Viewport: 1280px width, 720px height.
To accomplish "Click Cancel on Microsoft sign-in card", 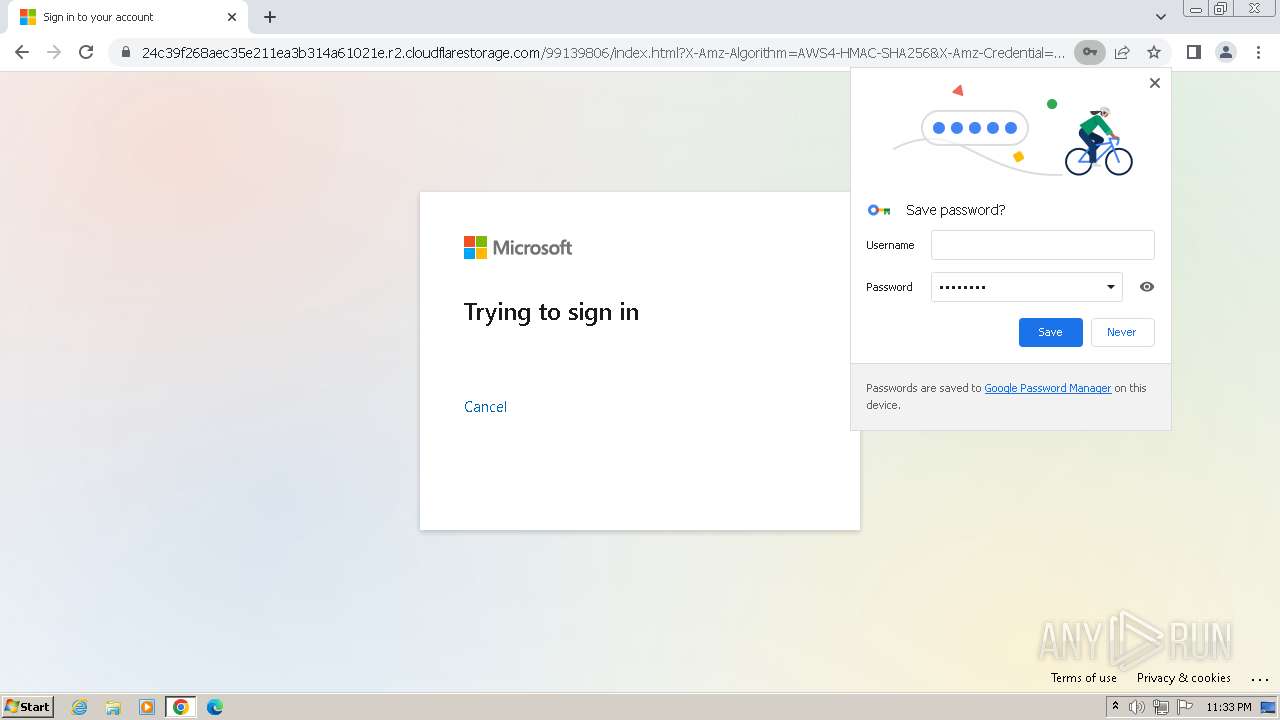I will tap(485, 407).
